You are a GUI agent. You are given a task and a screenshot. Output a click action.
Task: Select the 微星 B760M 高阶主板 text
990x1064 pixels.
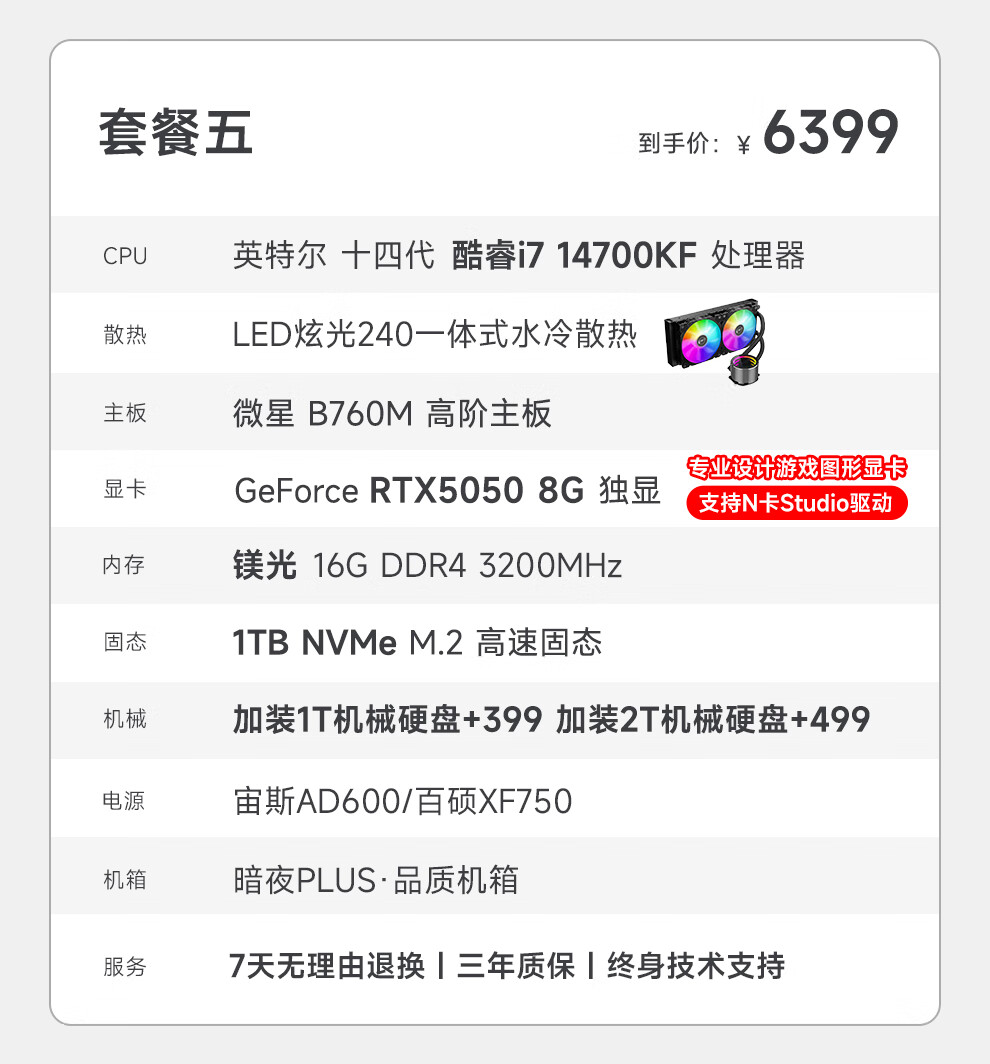[x=392, y=413]
